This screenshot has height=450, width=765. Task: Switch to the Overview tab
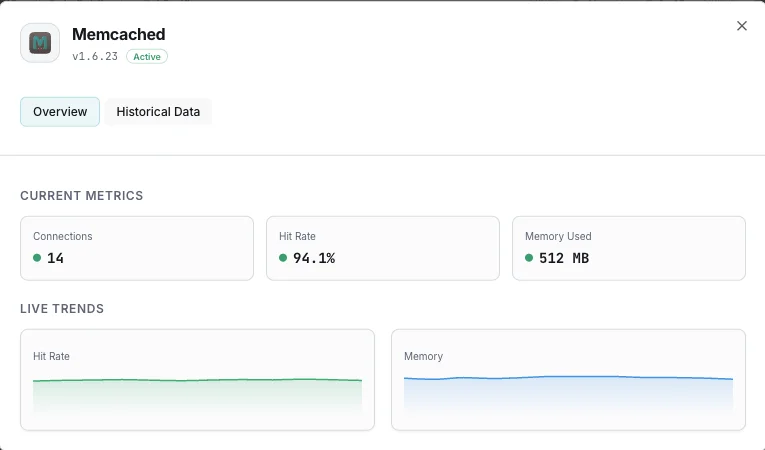click(60, 112)
